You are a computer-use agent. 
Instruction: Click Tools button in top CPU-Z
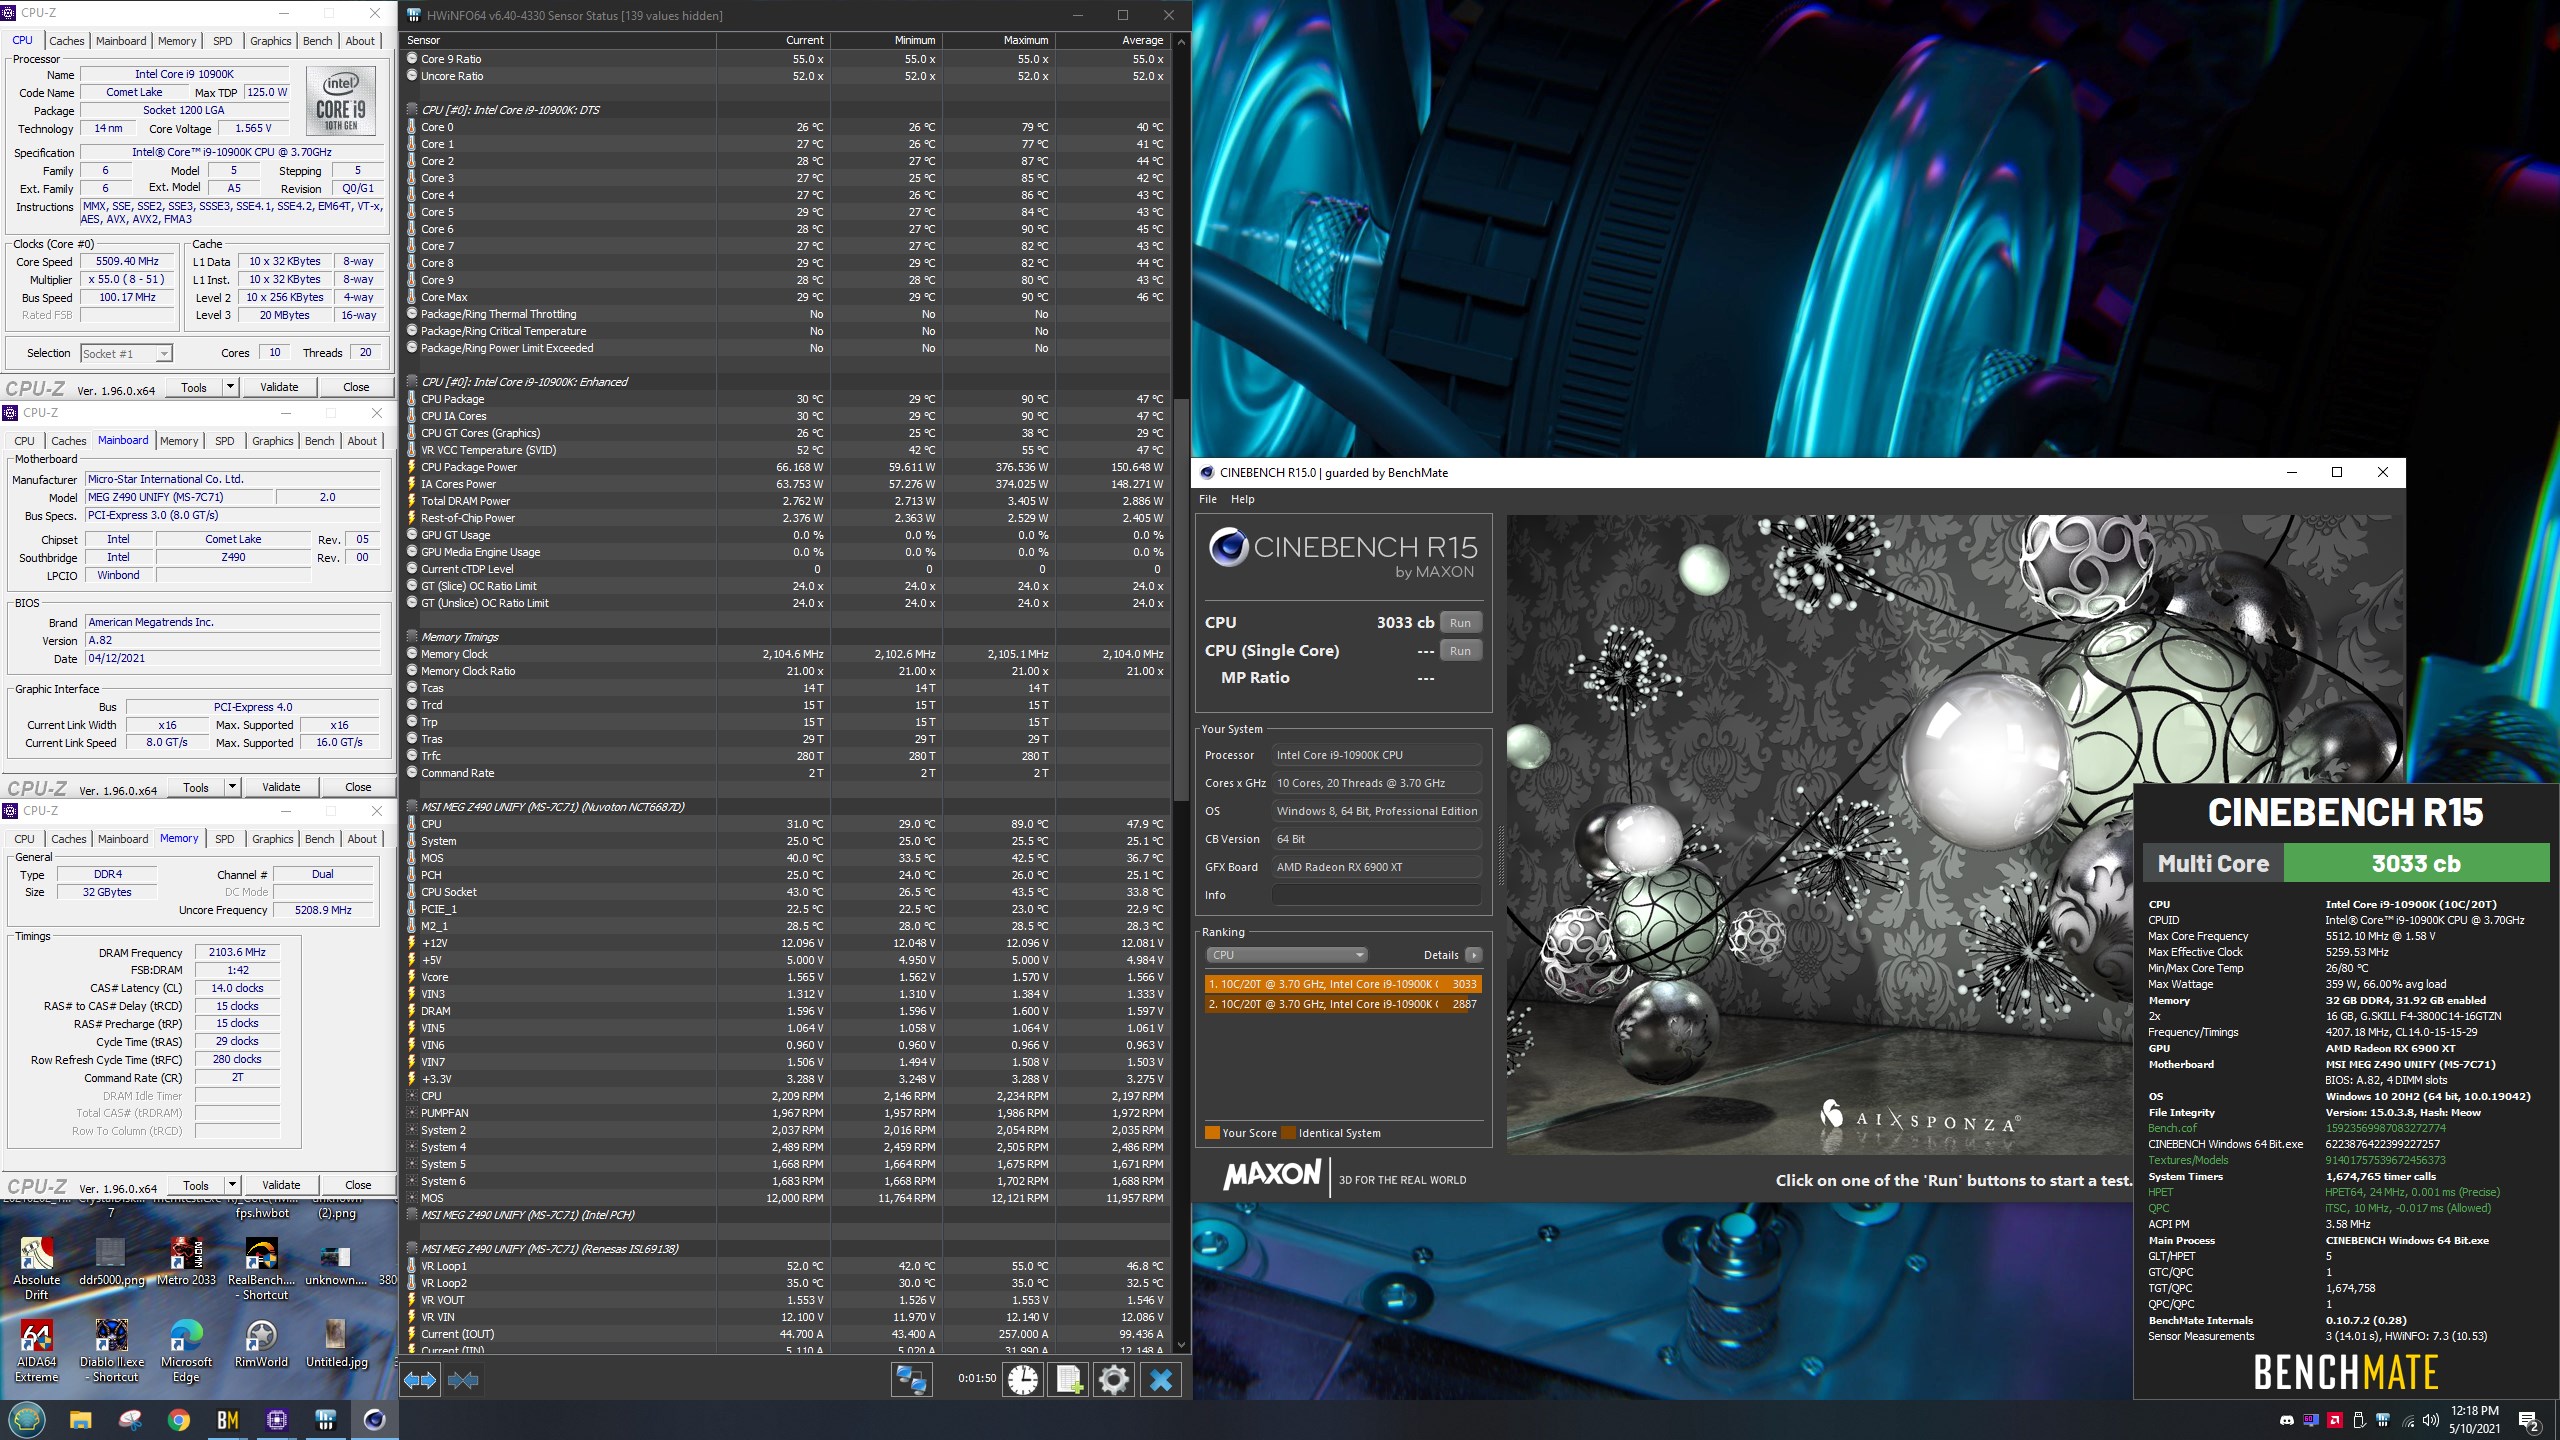(x=194, y=387)
